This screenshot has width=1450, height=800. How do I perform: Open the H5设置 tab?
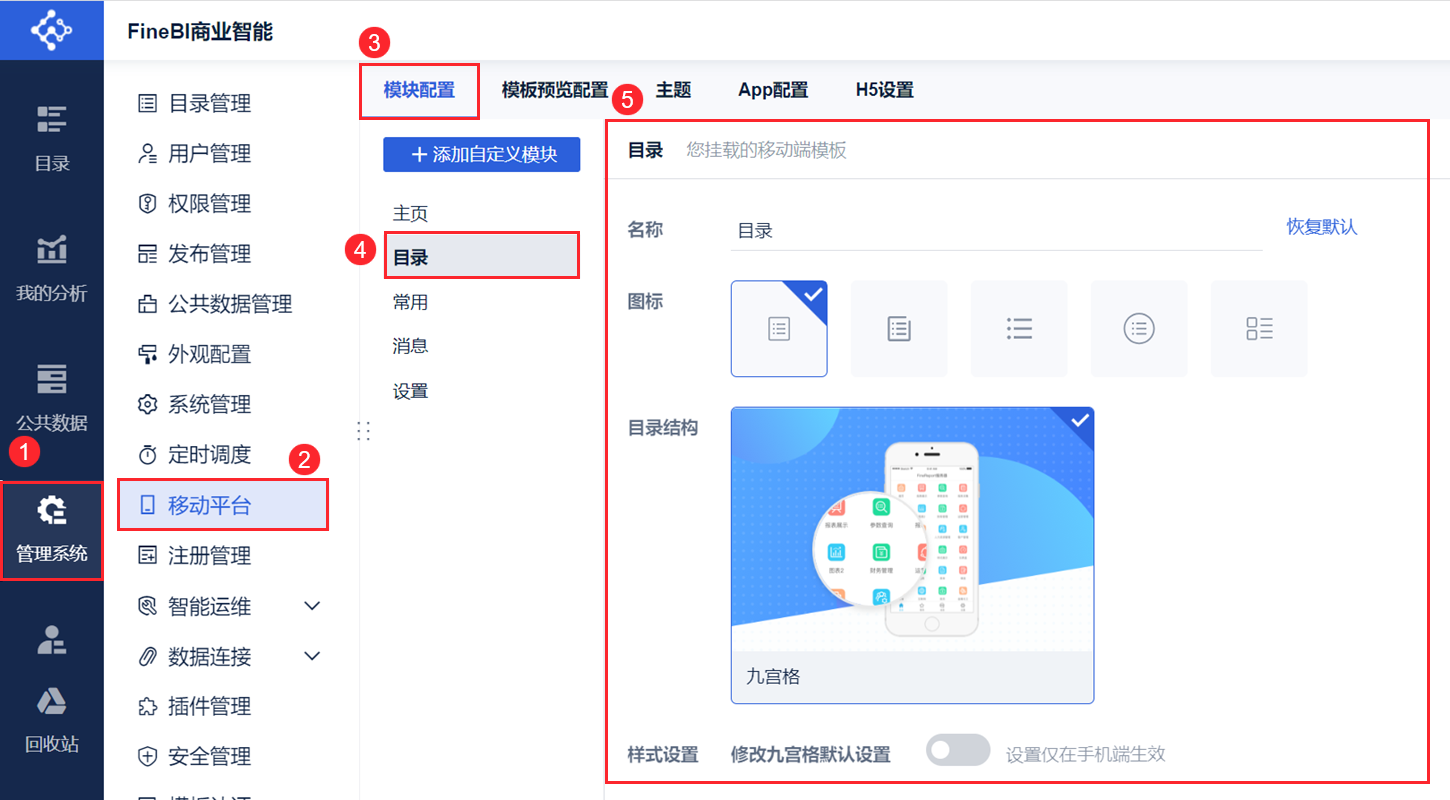[884, 89]
